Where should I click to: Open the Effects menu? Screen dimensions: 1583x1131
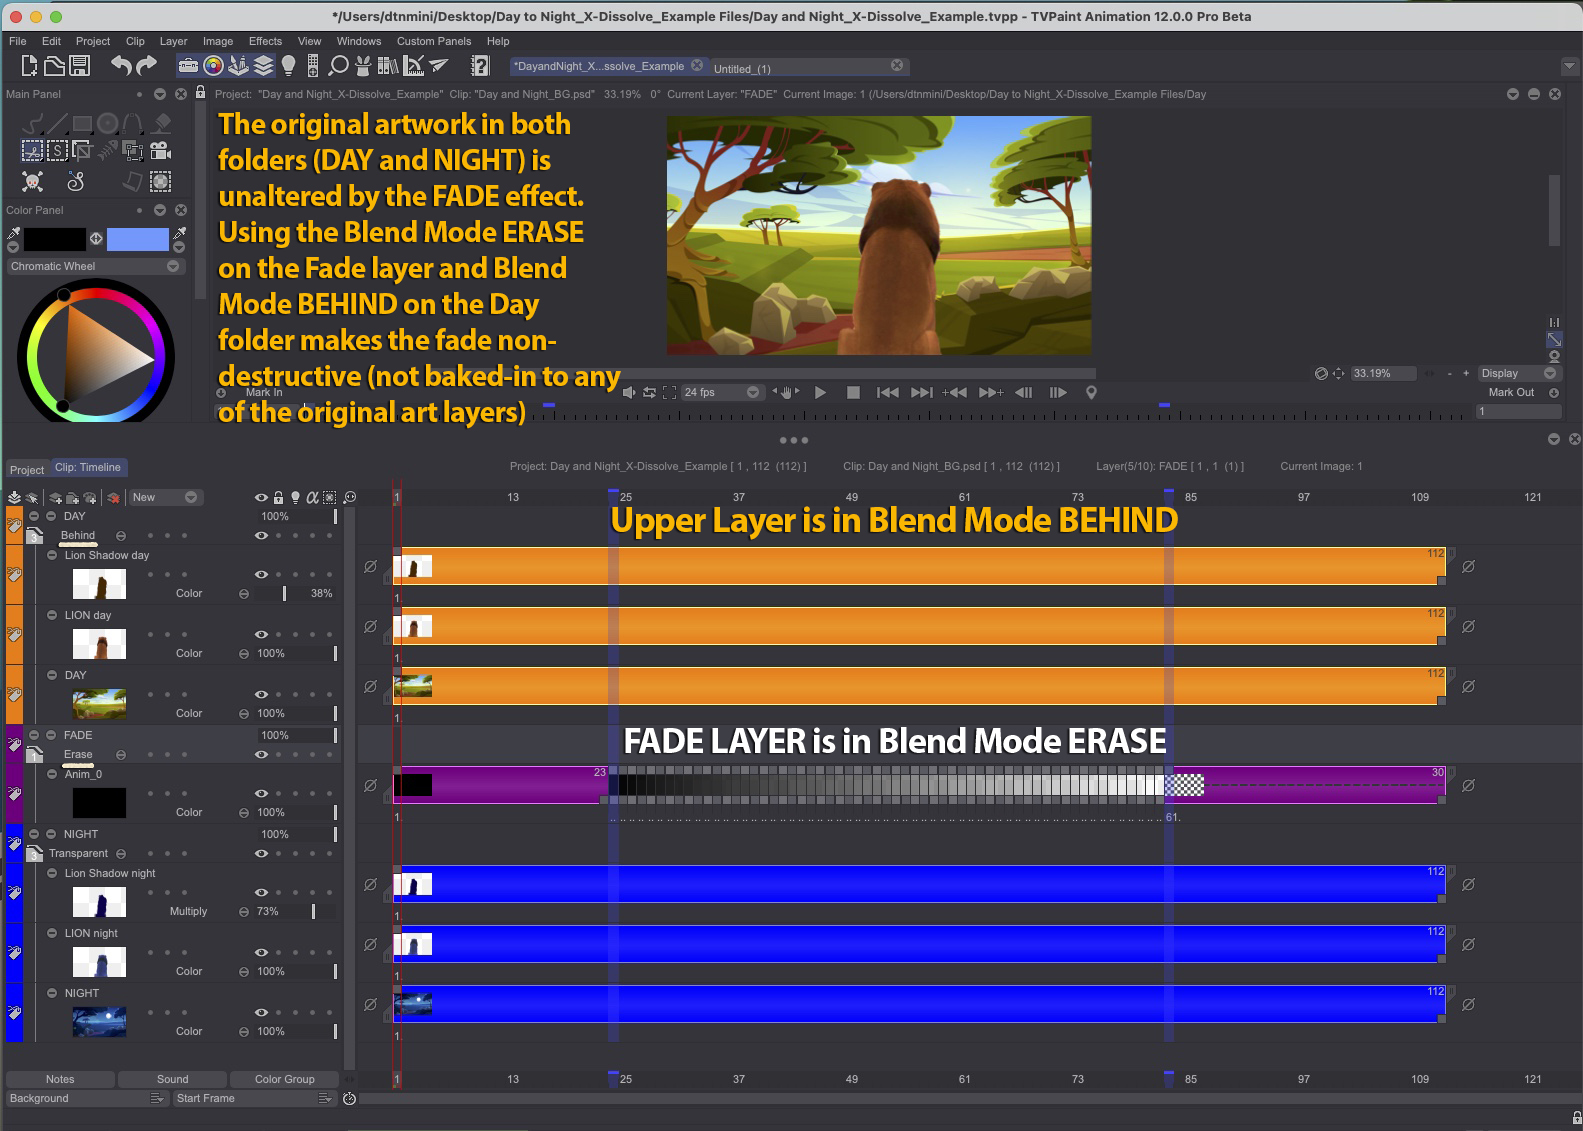tap(265, 41)
